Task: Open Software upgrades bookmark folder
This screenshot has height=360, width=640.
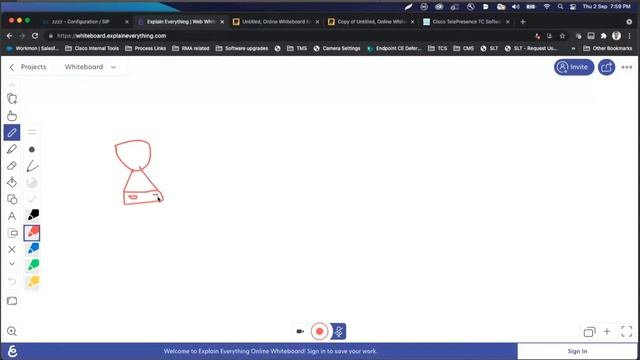Action: (x=242, y=48)
